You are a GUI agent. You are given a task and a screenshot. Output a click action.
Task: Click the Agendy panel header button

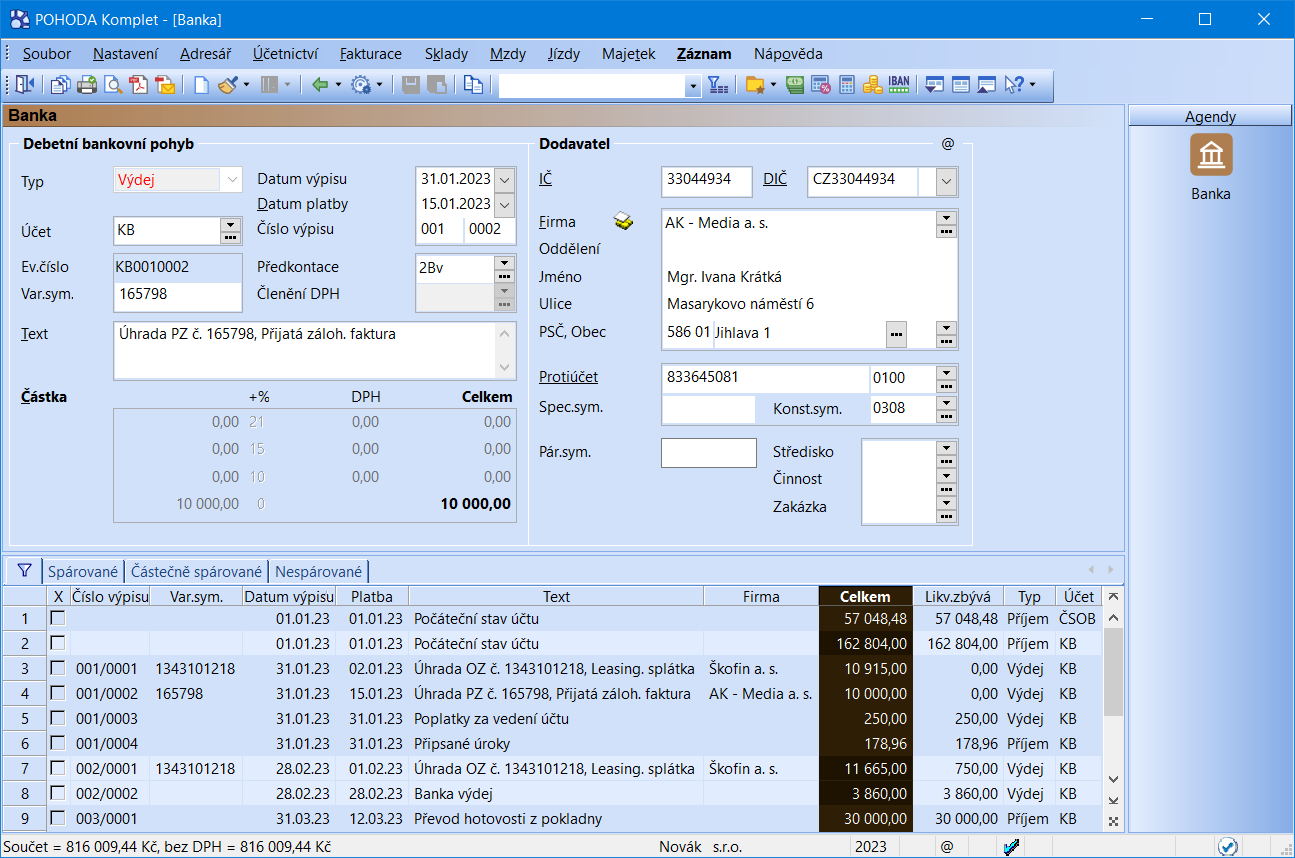[x=1210, y=117]
